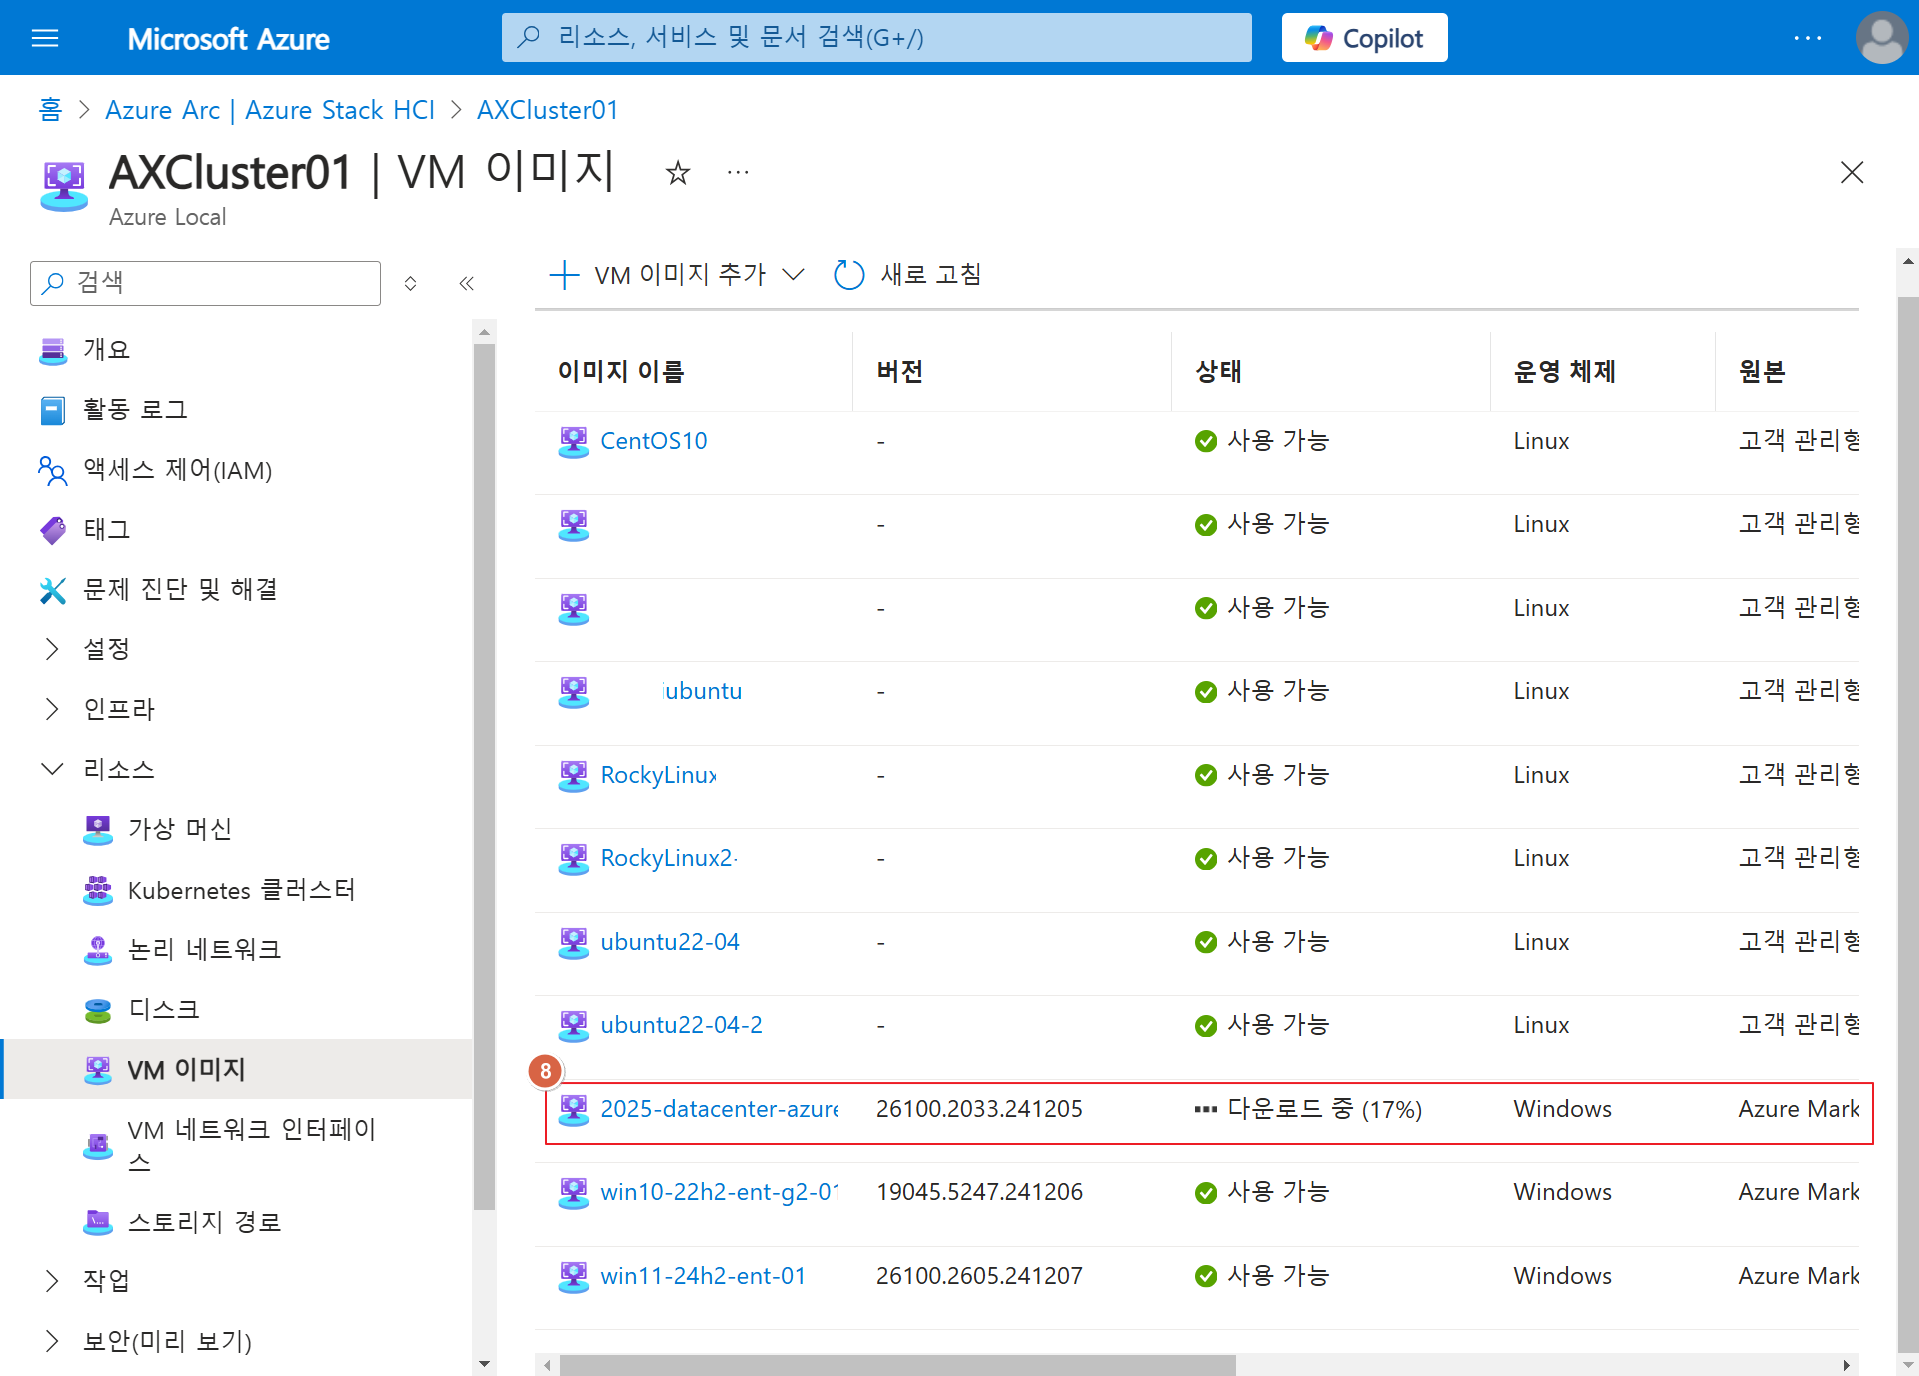The image size is (1919, 1376).
Task: Open the AXCluster01 breadcrumb link
Action: coord(548,110)
